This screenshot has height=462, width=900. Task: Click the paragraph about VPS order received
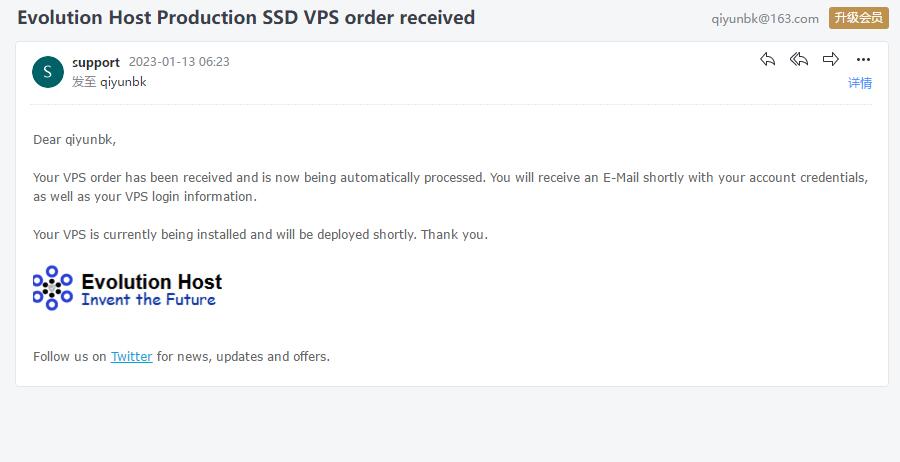tap(451, 187)
